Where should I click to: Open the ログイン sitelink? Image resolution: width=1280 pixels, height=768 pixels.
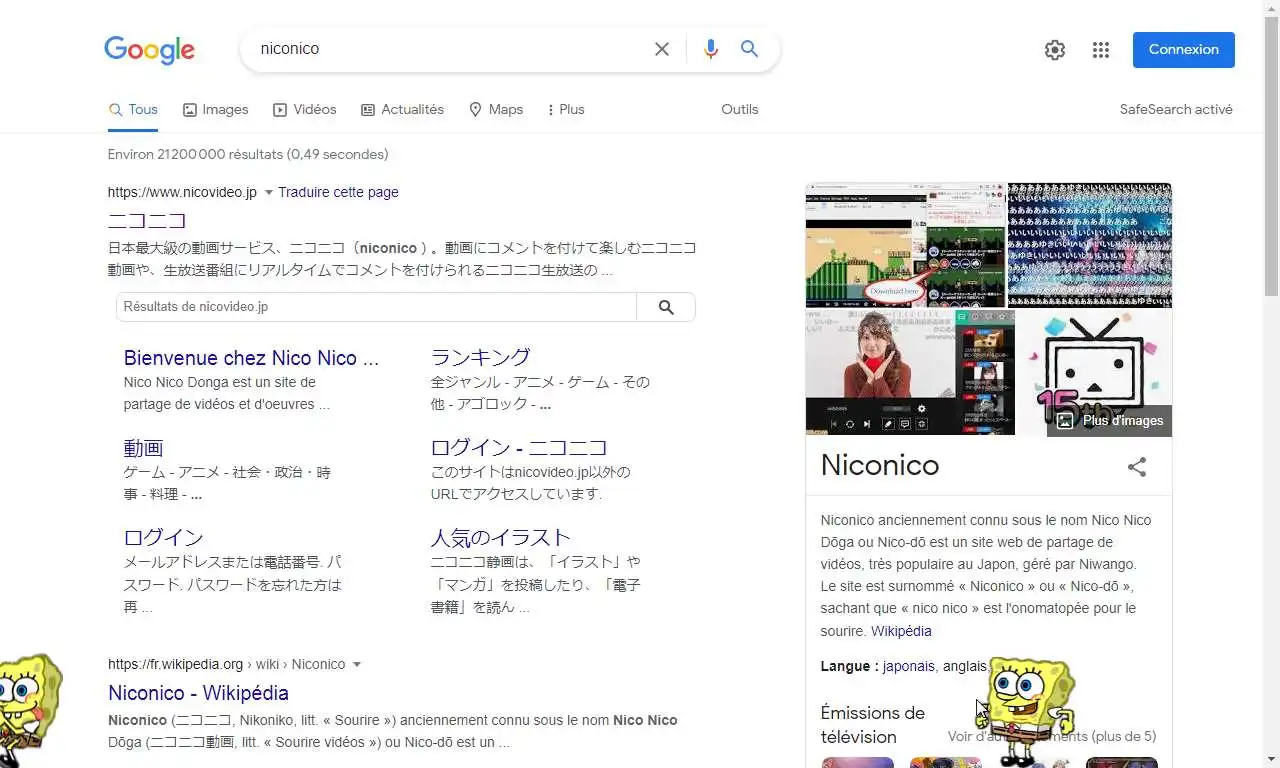coord(163,538)
